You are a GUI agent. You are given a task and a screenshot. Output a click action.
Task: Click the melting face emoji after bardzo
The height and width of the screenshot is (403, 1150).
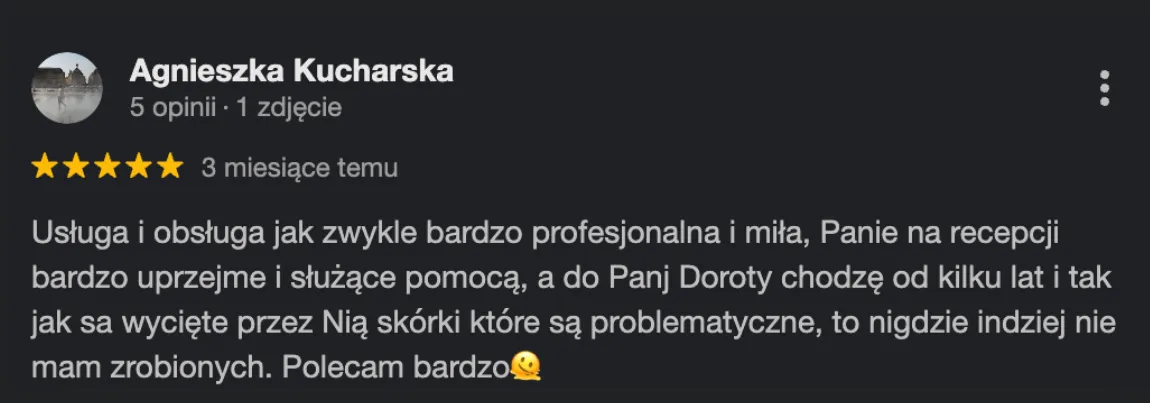[526, 367]
